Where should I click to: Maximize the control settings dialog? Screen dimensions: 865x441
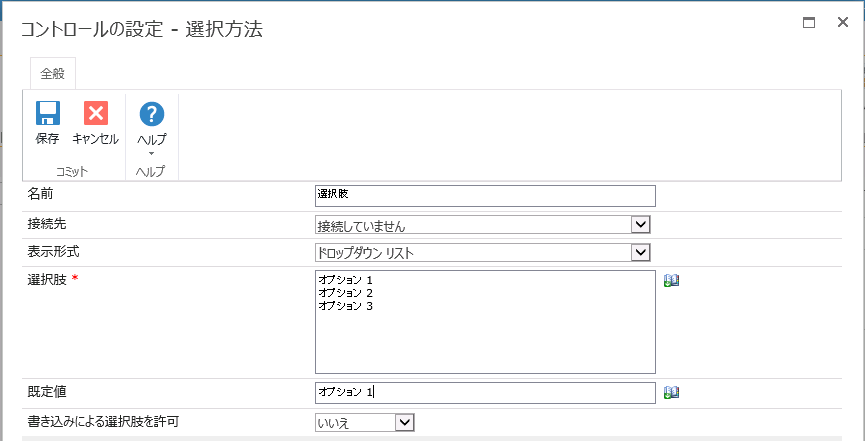coord(809,22)
